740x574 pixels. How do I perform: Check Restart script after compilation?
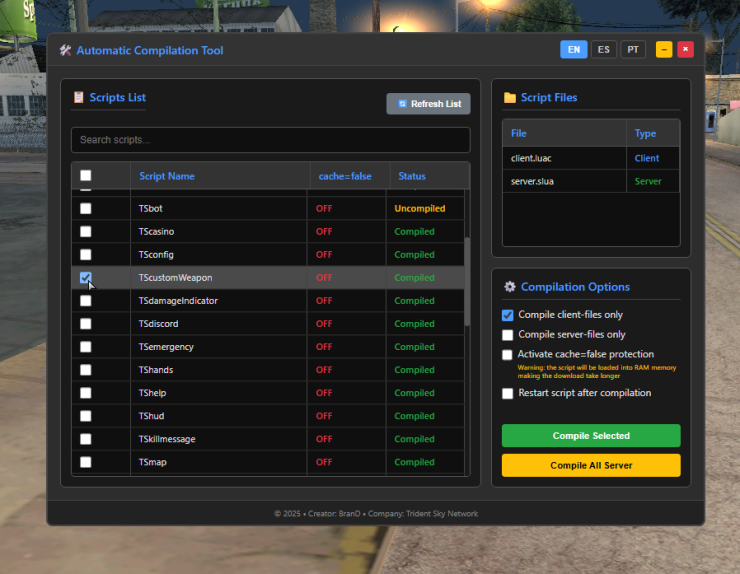click(508, 394)
